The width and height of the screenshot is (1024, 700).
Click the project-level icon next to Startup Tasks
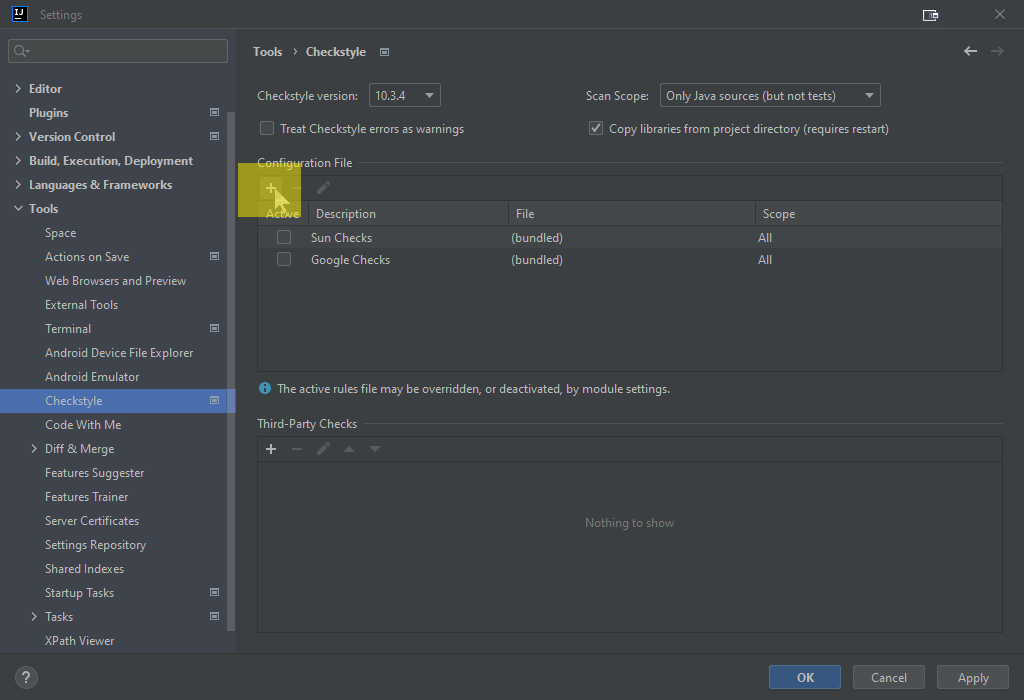click(214, 592)
